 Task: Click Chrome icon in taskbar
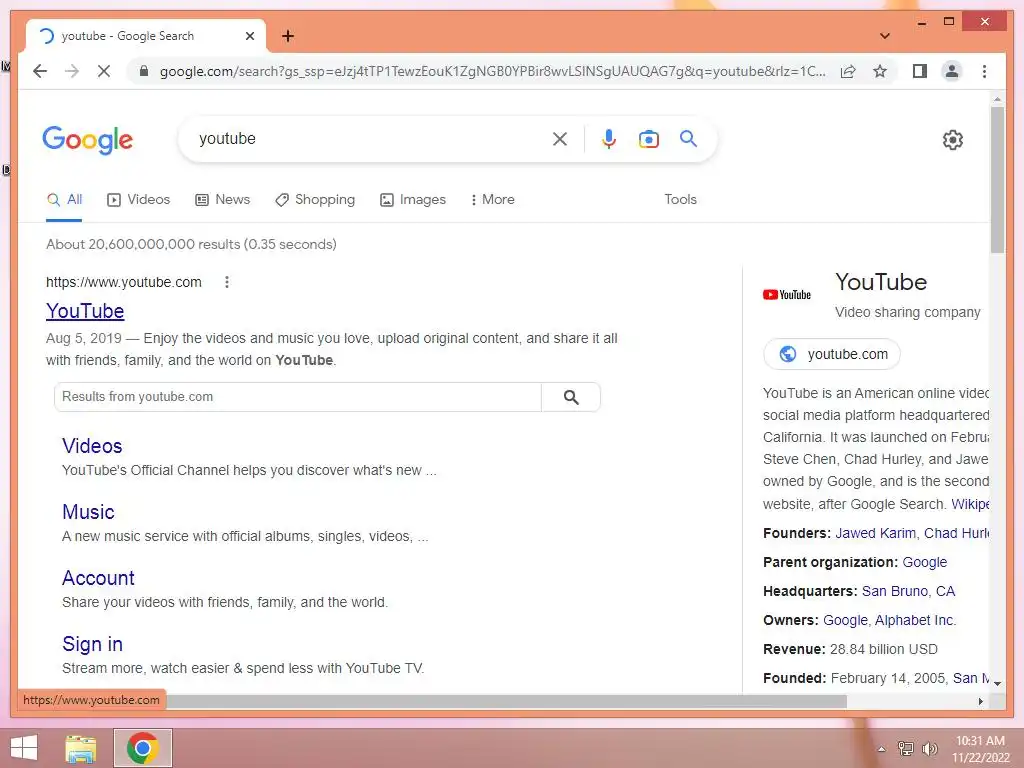coord(142,748)
